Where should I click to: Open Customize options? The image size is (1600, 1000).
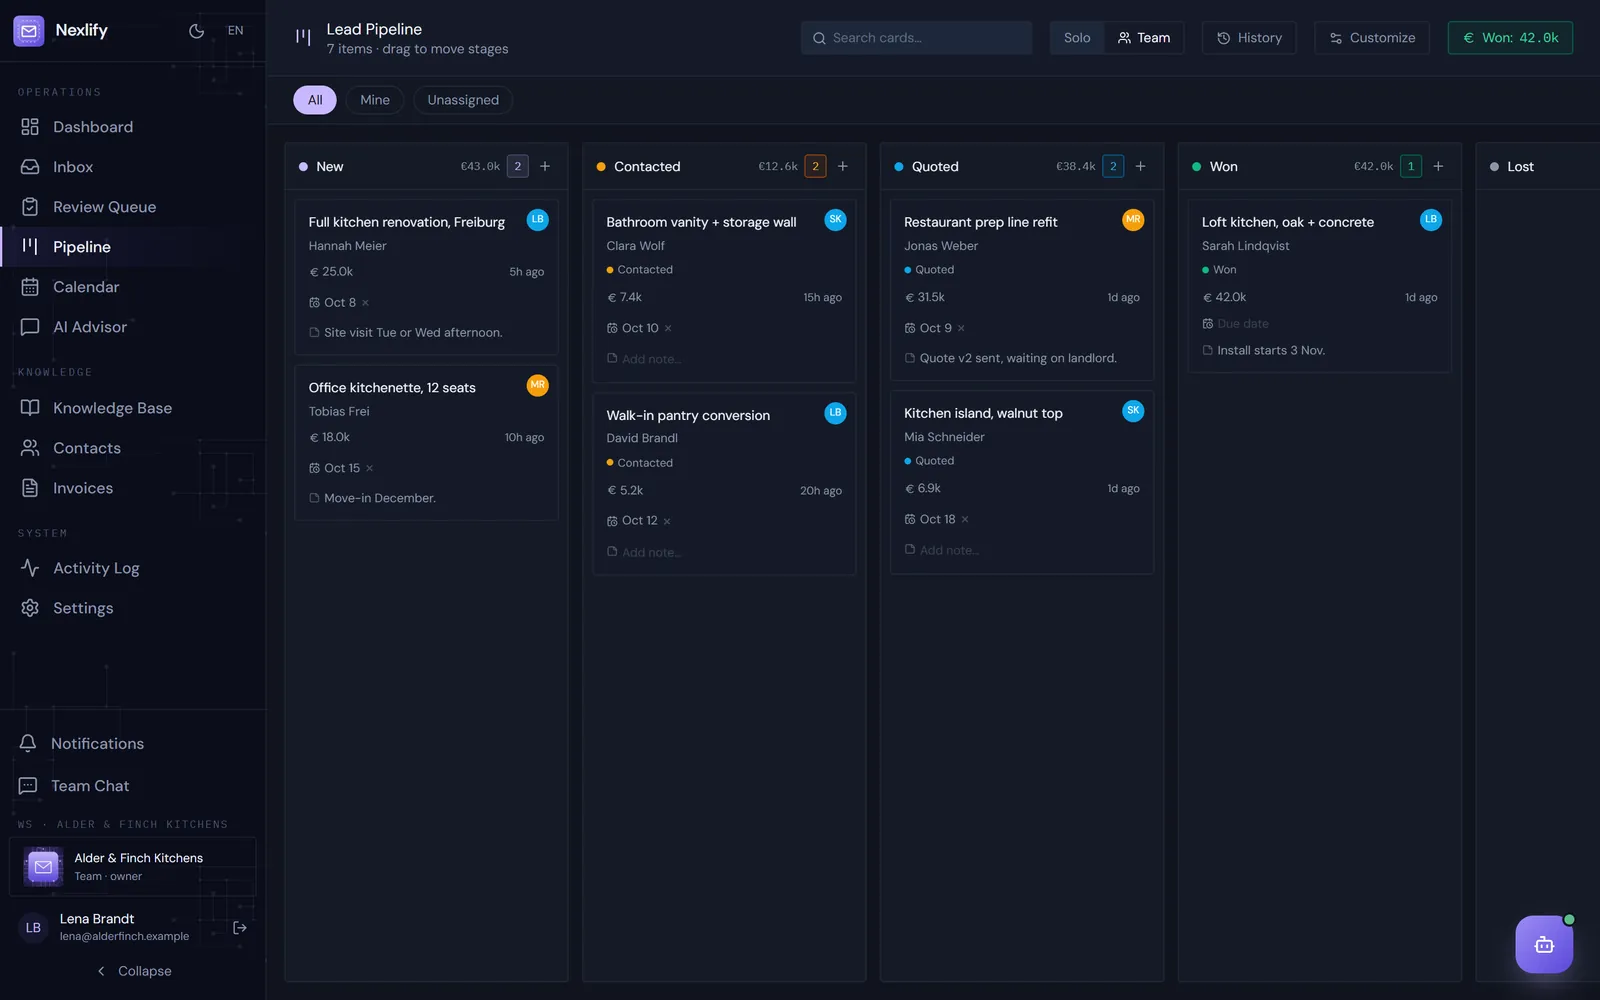point(1372,38)
